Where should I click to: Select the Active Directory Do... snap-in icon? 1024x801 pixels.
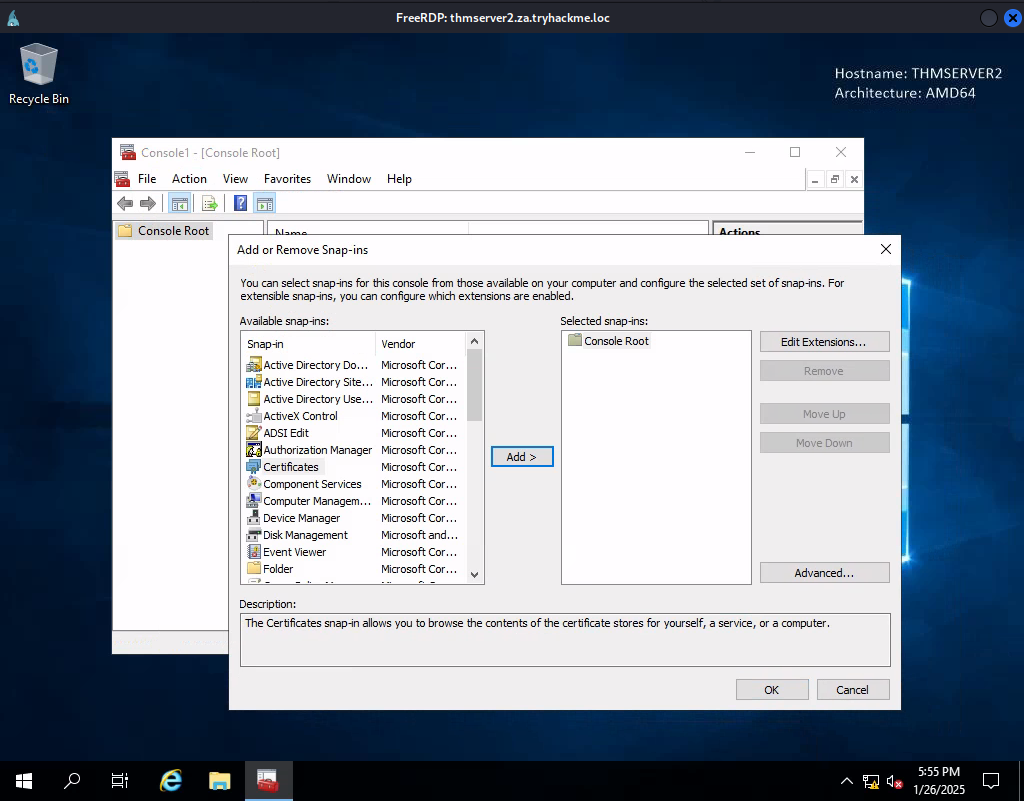[253, 365]
